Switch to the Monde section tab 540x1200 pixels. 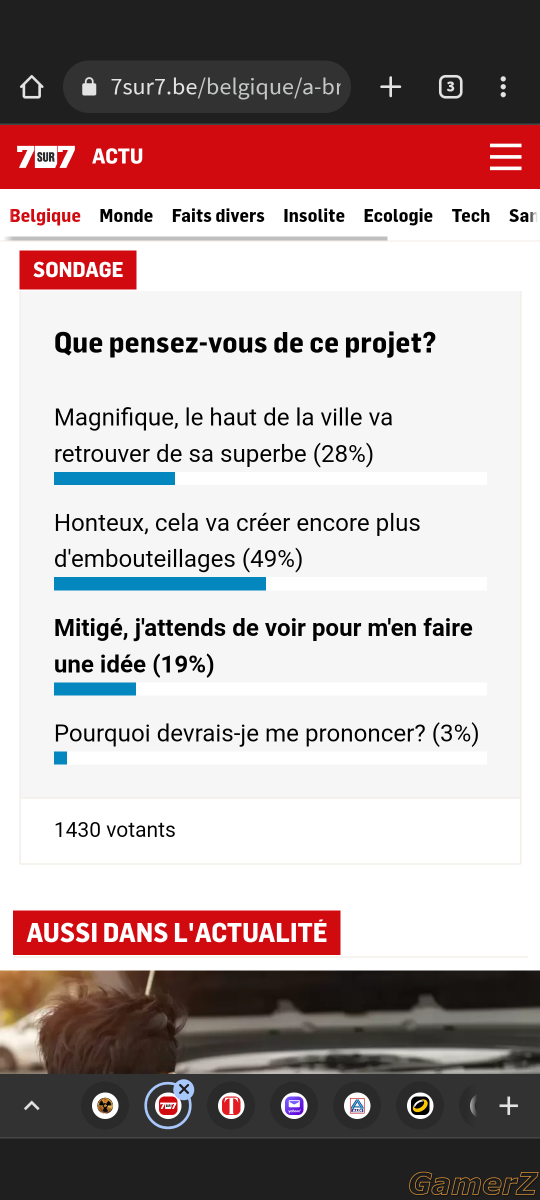click(126, 216)
